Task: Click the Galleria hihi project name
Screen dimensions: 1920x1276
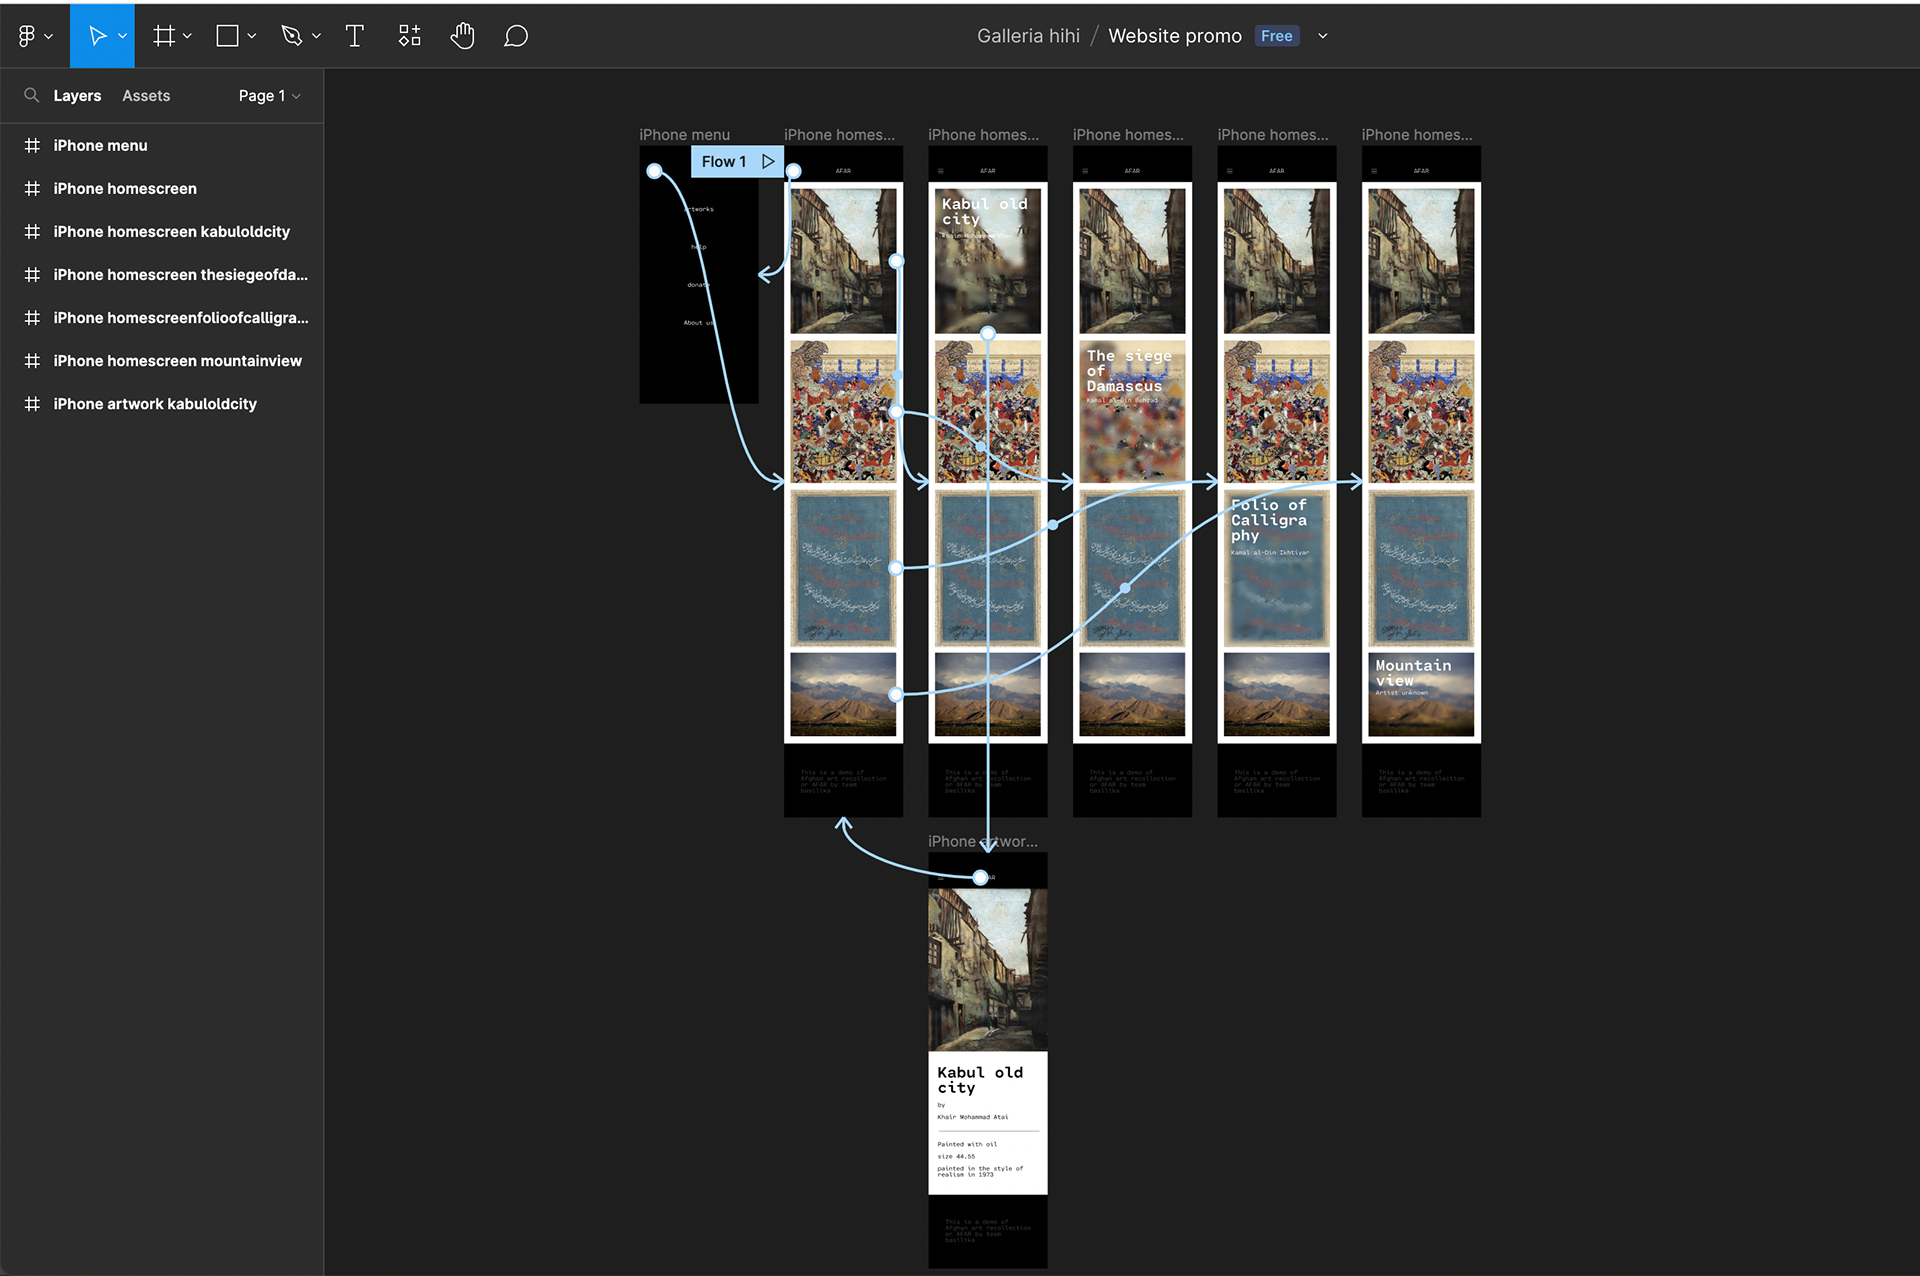Action: pyautogui.click(x=1028, y=36)
